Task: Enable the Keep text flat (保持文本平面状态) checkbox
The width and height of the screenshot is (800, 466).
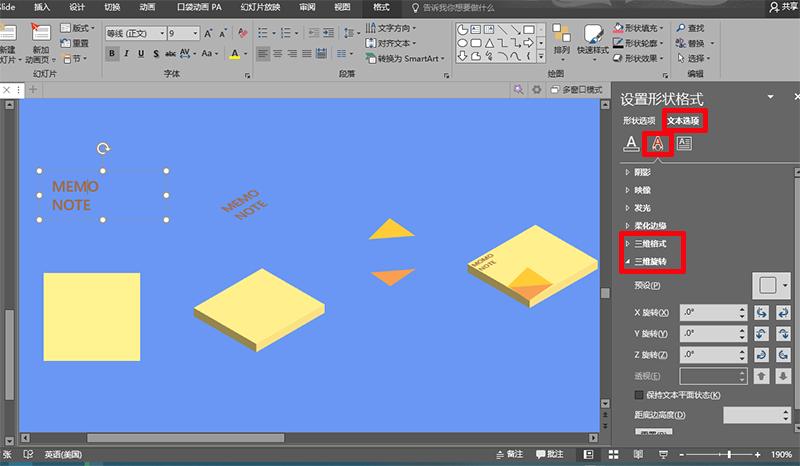Action: click(641, 396)
